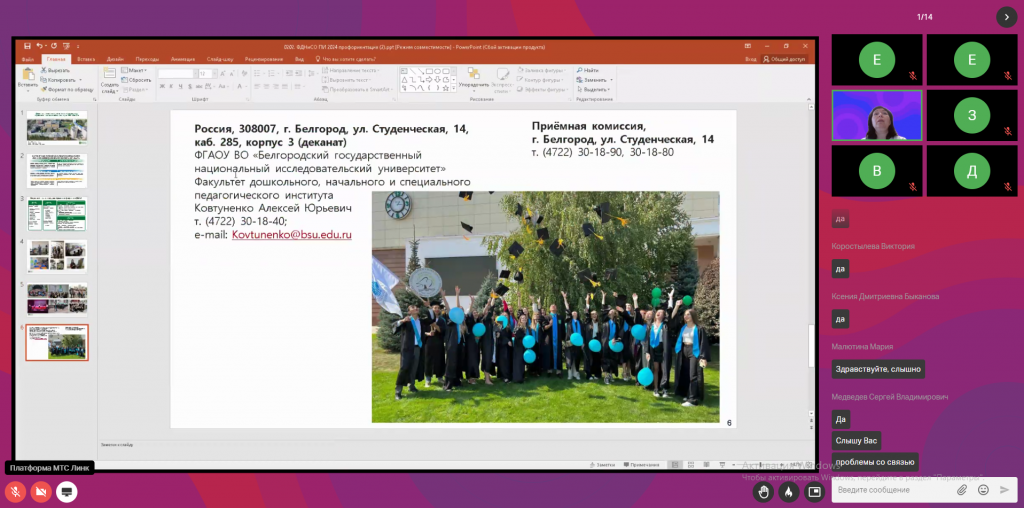Toggle strikethrough formatting
Image resolution: width=1024 pixels, height=508 pixels.
[199, 86]
